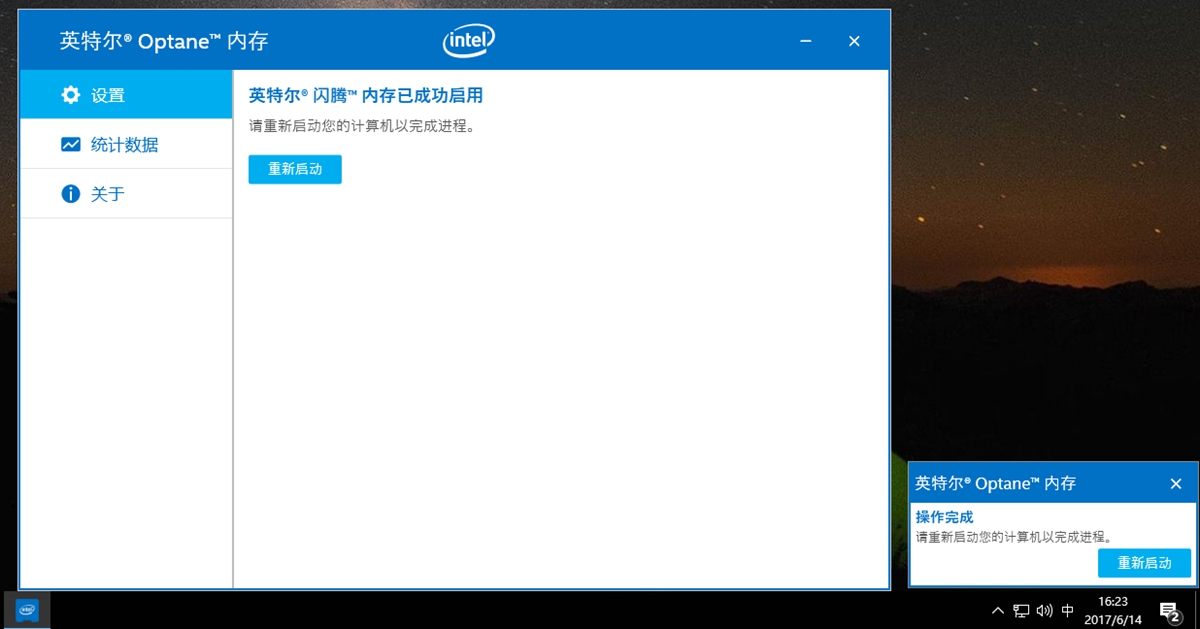Click the 重新启动 button in main panel
Screen dimensions: 1200x629
click(x=295, y=169)
